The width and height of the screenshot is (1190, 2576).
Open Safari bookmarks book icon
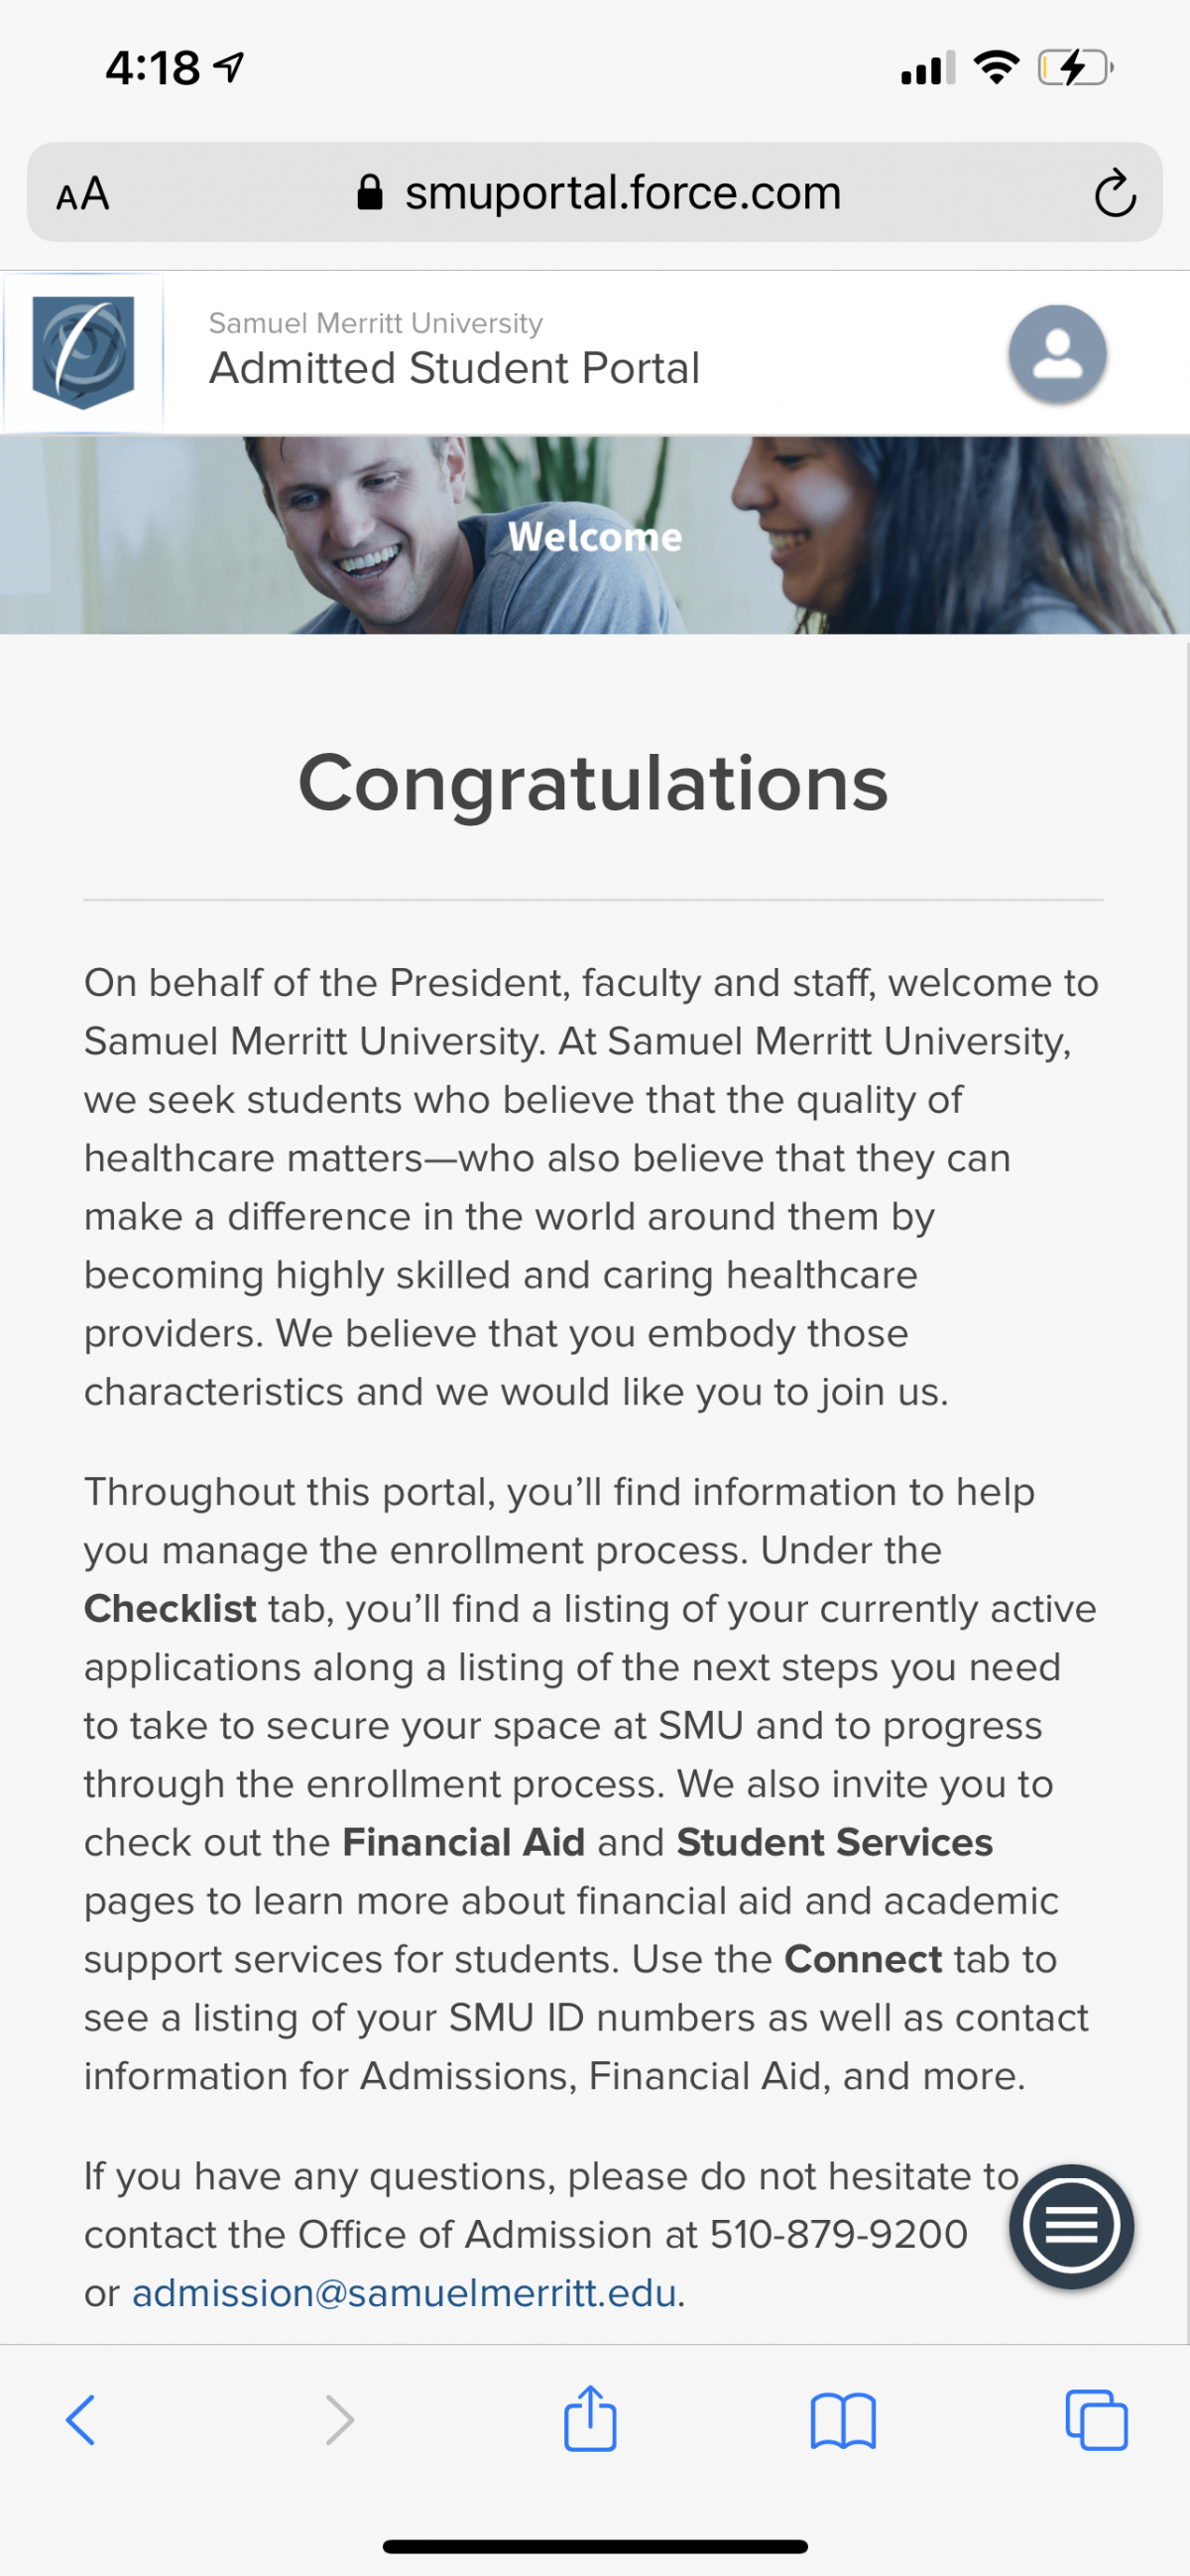[x=843, y=2420]
